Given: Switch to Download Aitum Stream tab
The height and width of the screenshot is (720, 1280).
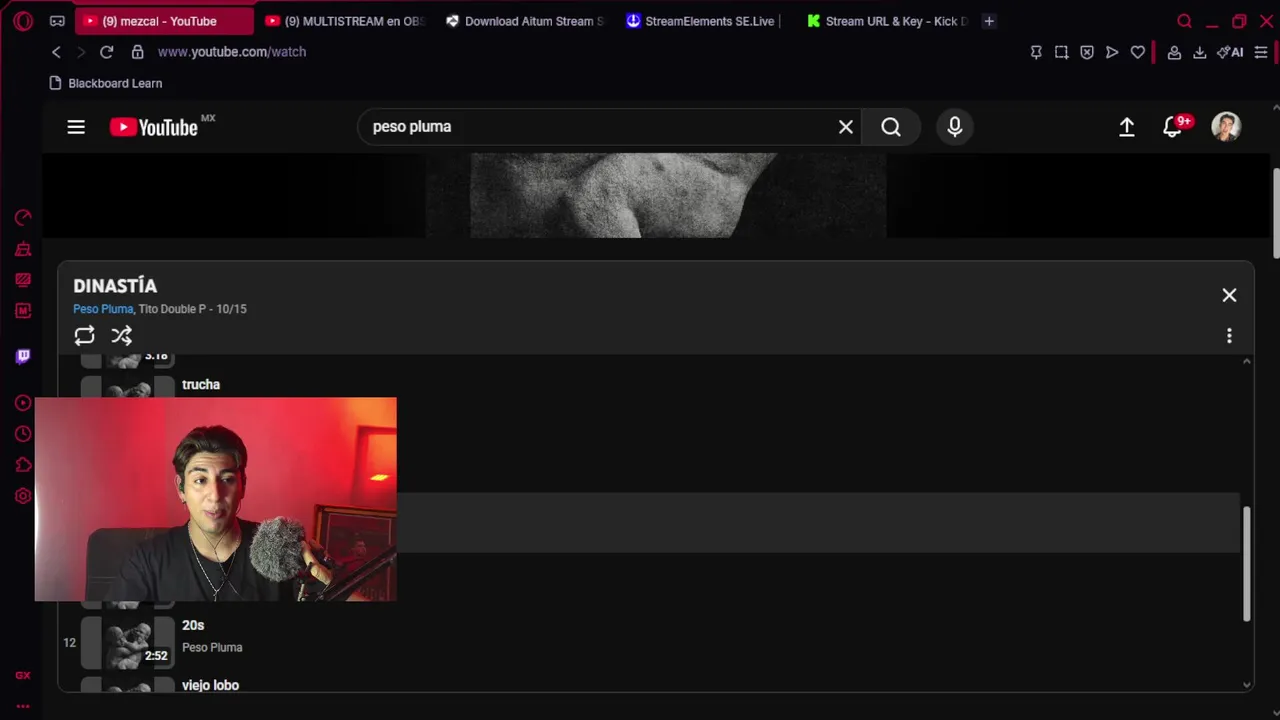Looking at the screenshot, I should [x=525, y=21].
